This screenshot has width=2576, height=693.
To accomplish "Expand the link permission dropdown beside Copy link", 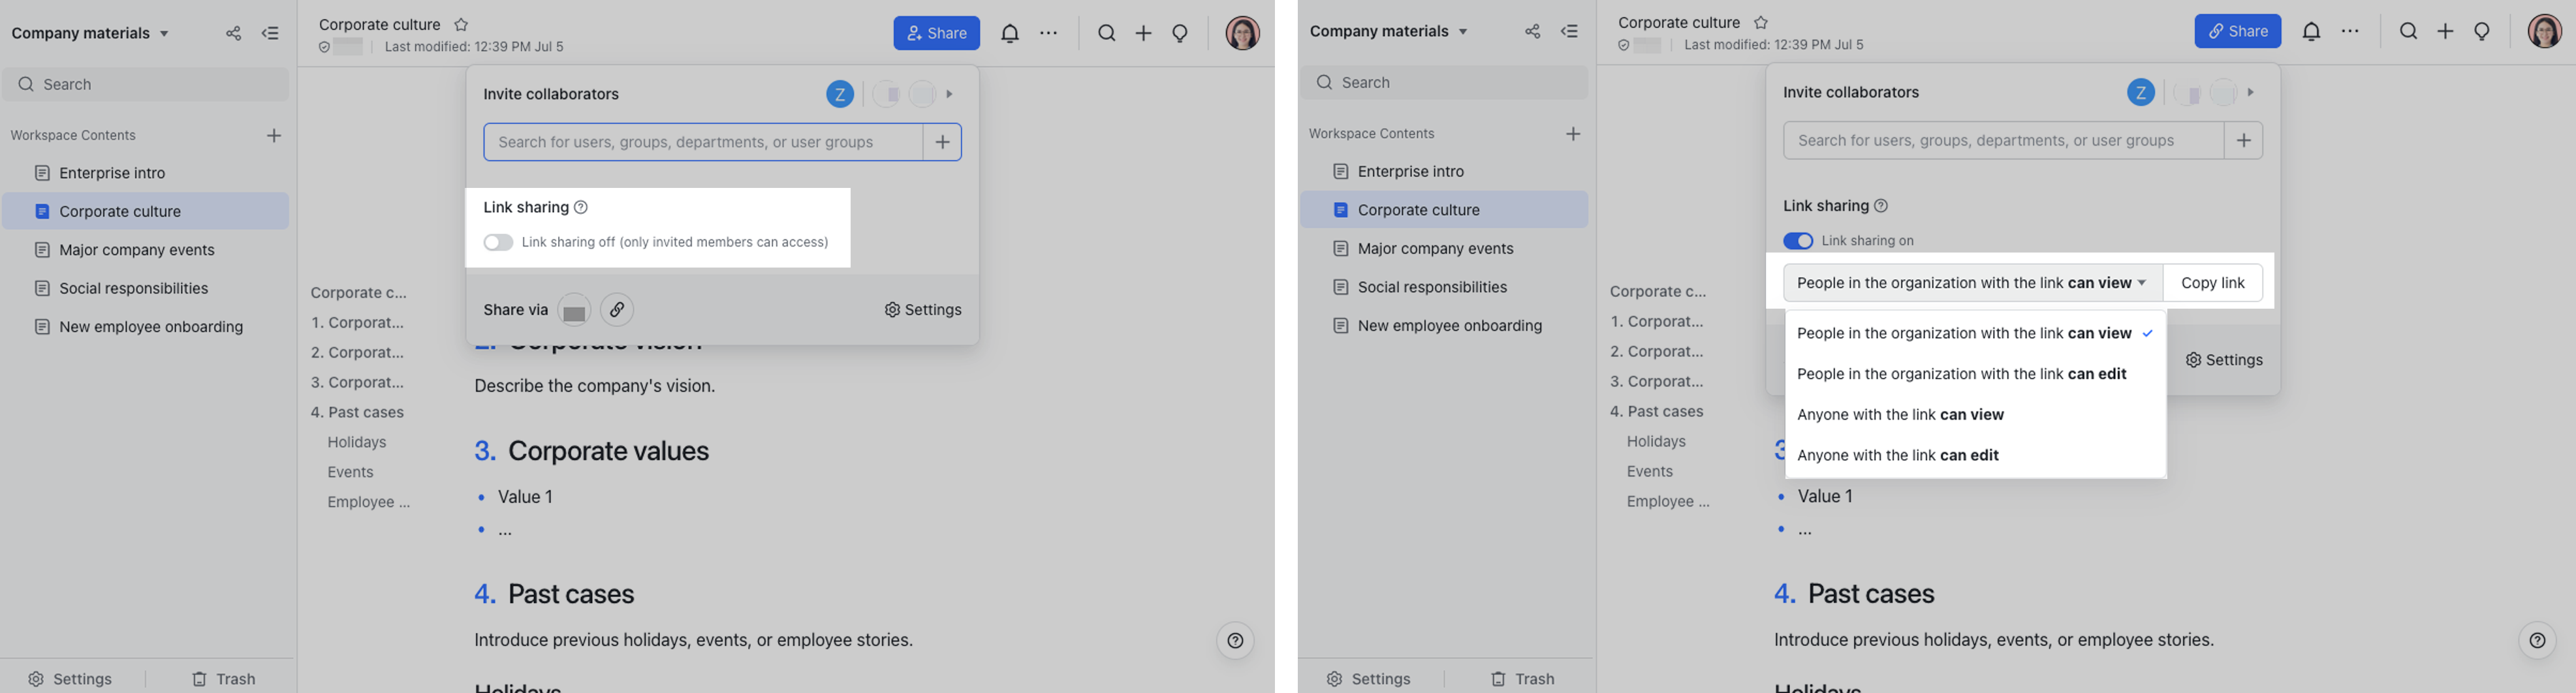I will tap(1971, 284).
